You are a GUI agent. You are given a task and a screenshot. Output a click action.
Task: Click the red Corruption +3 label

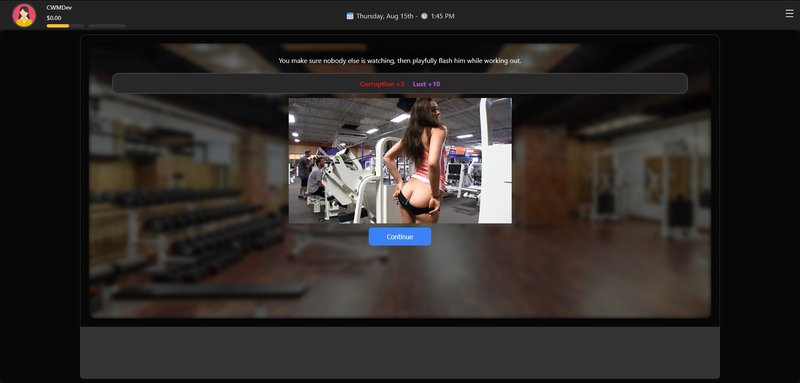click(x=382, y=84)
